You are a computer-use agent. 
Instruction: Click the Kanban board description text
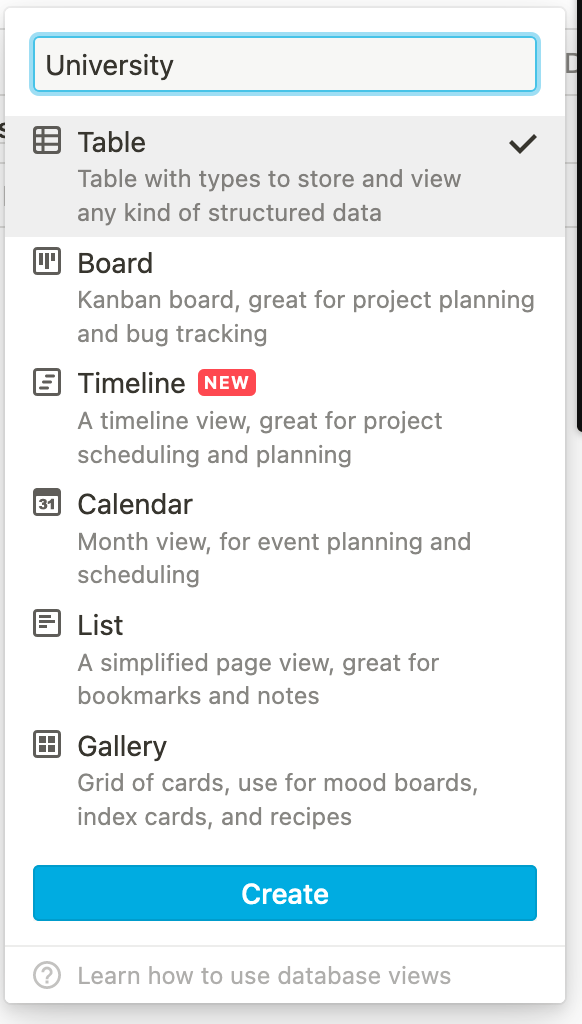pyautogui.click(x=306, y=317)
